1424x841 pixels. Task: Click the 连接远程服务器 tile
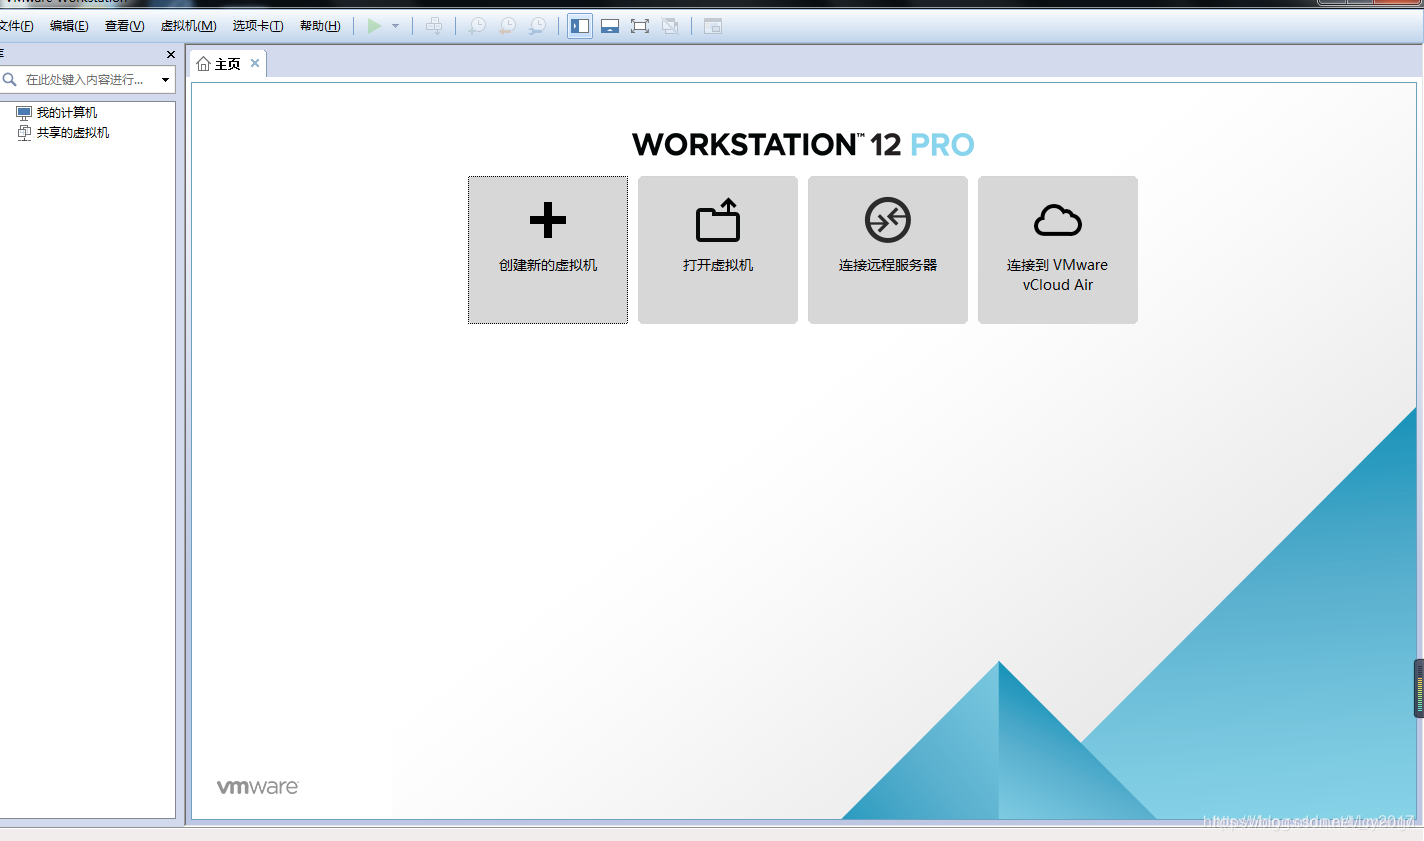888,250
